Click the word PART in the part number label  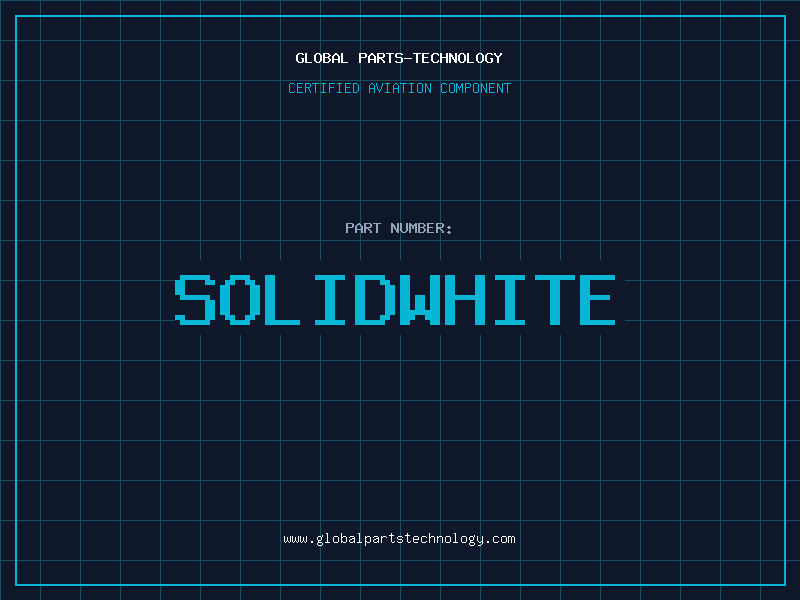(x=364, y=228)
